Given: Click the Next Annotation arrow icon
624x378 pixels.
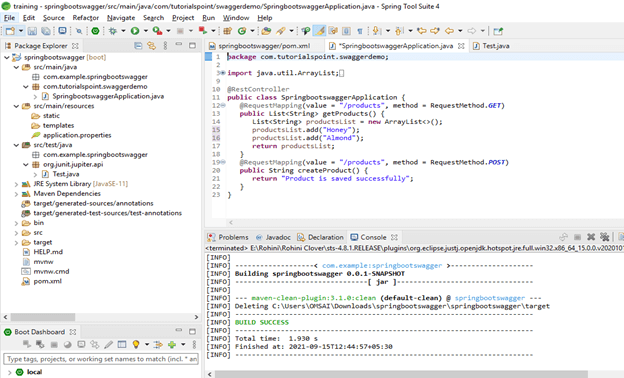Looking at the screenshot, I should [x=376, y=31].
